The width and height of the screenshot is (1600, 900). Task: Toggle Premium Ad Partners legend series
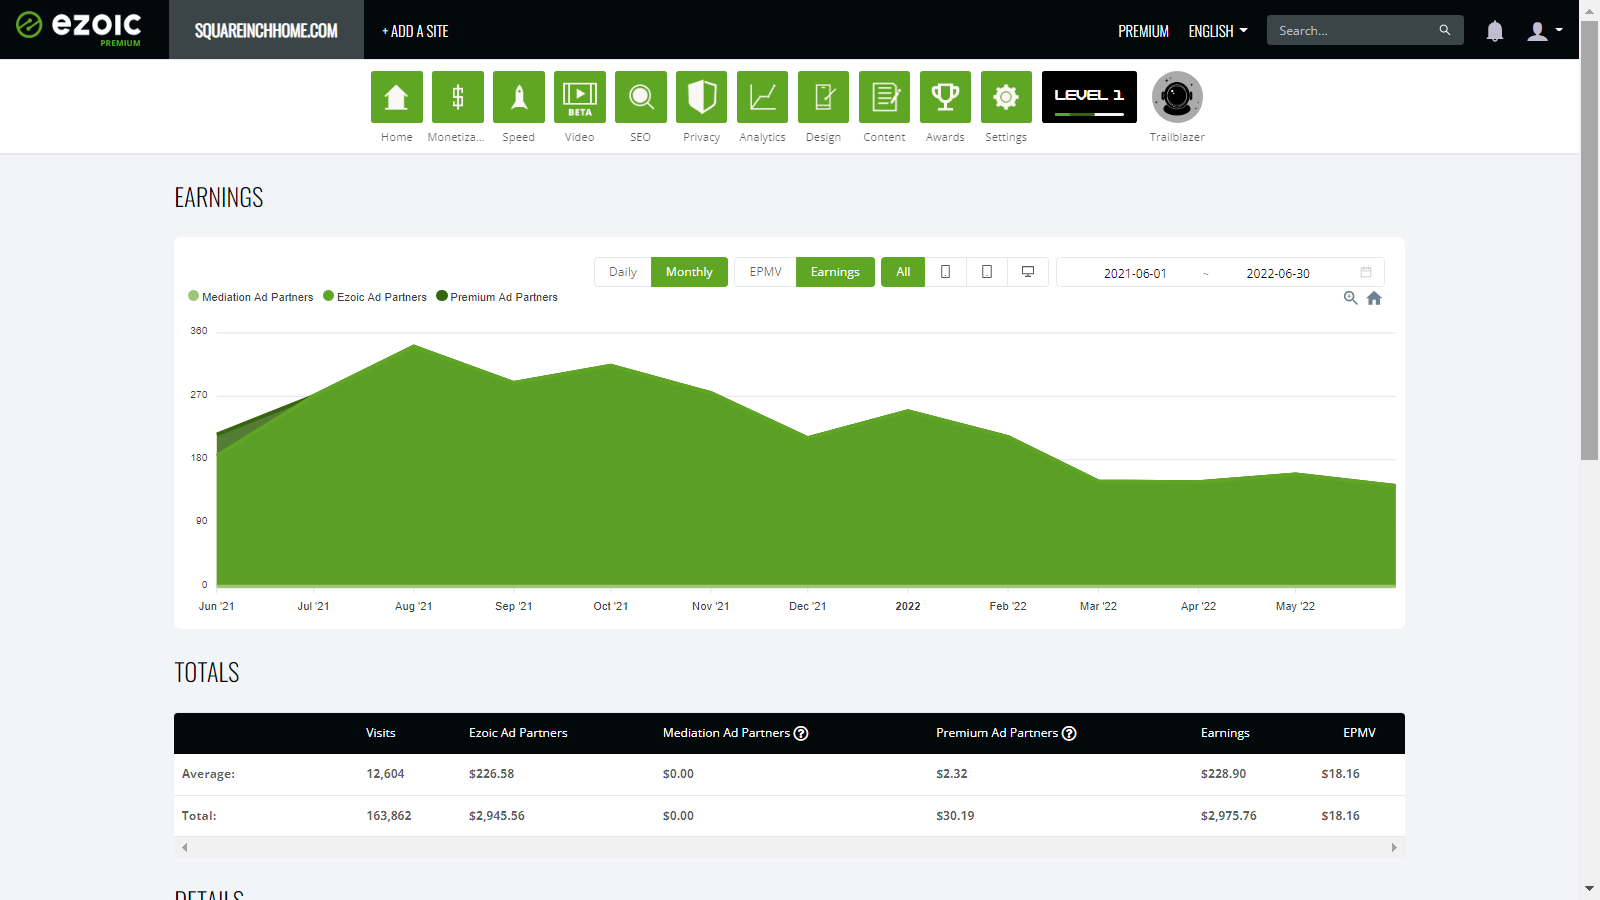click(497, 297)
